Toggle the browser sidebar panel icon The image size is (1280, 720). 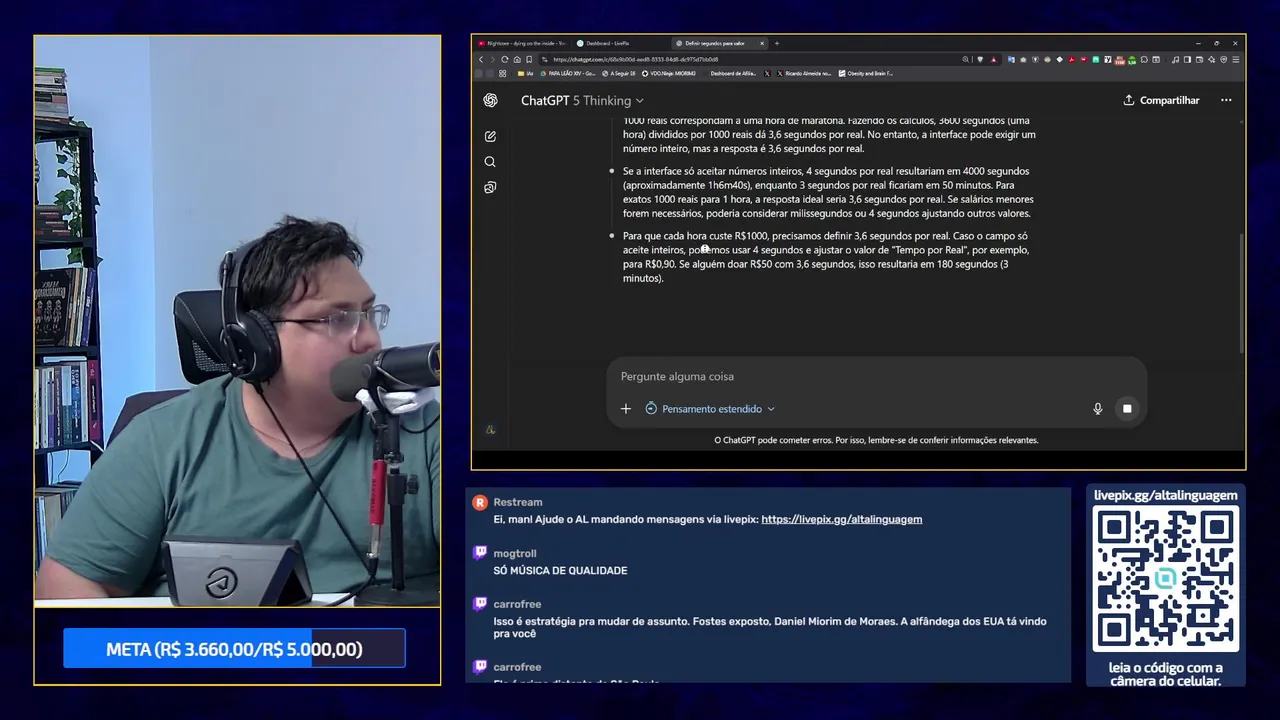[1187, 59]
